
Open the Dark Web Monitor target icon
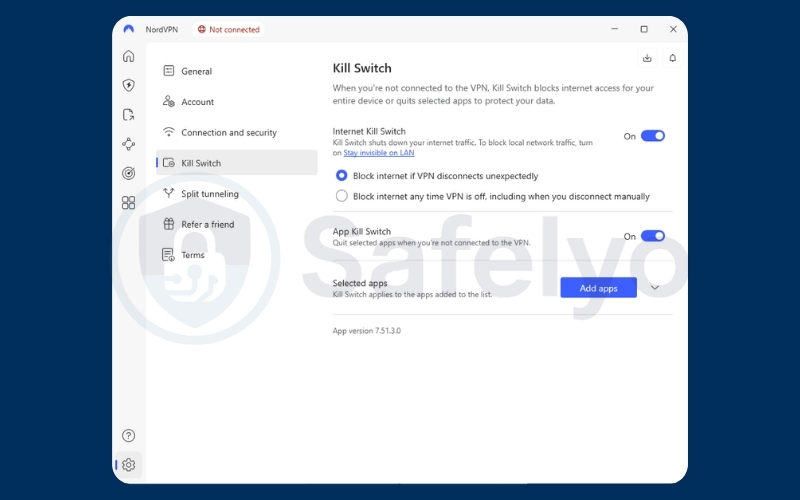click(129, 173)
